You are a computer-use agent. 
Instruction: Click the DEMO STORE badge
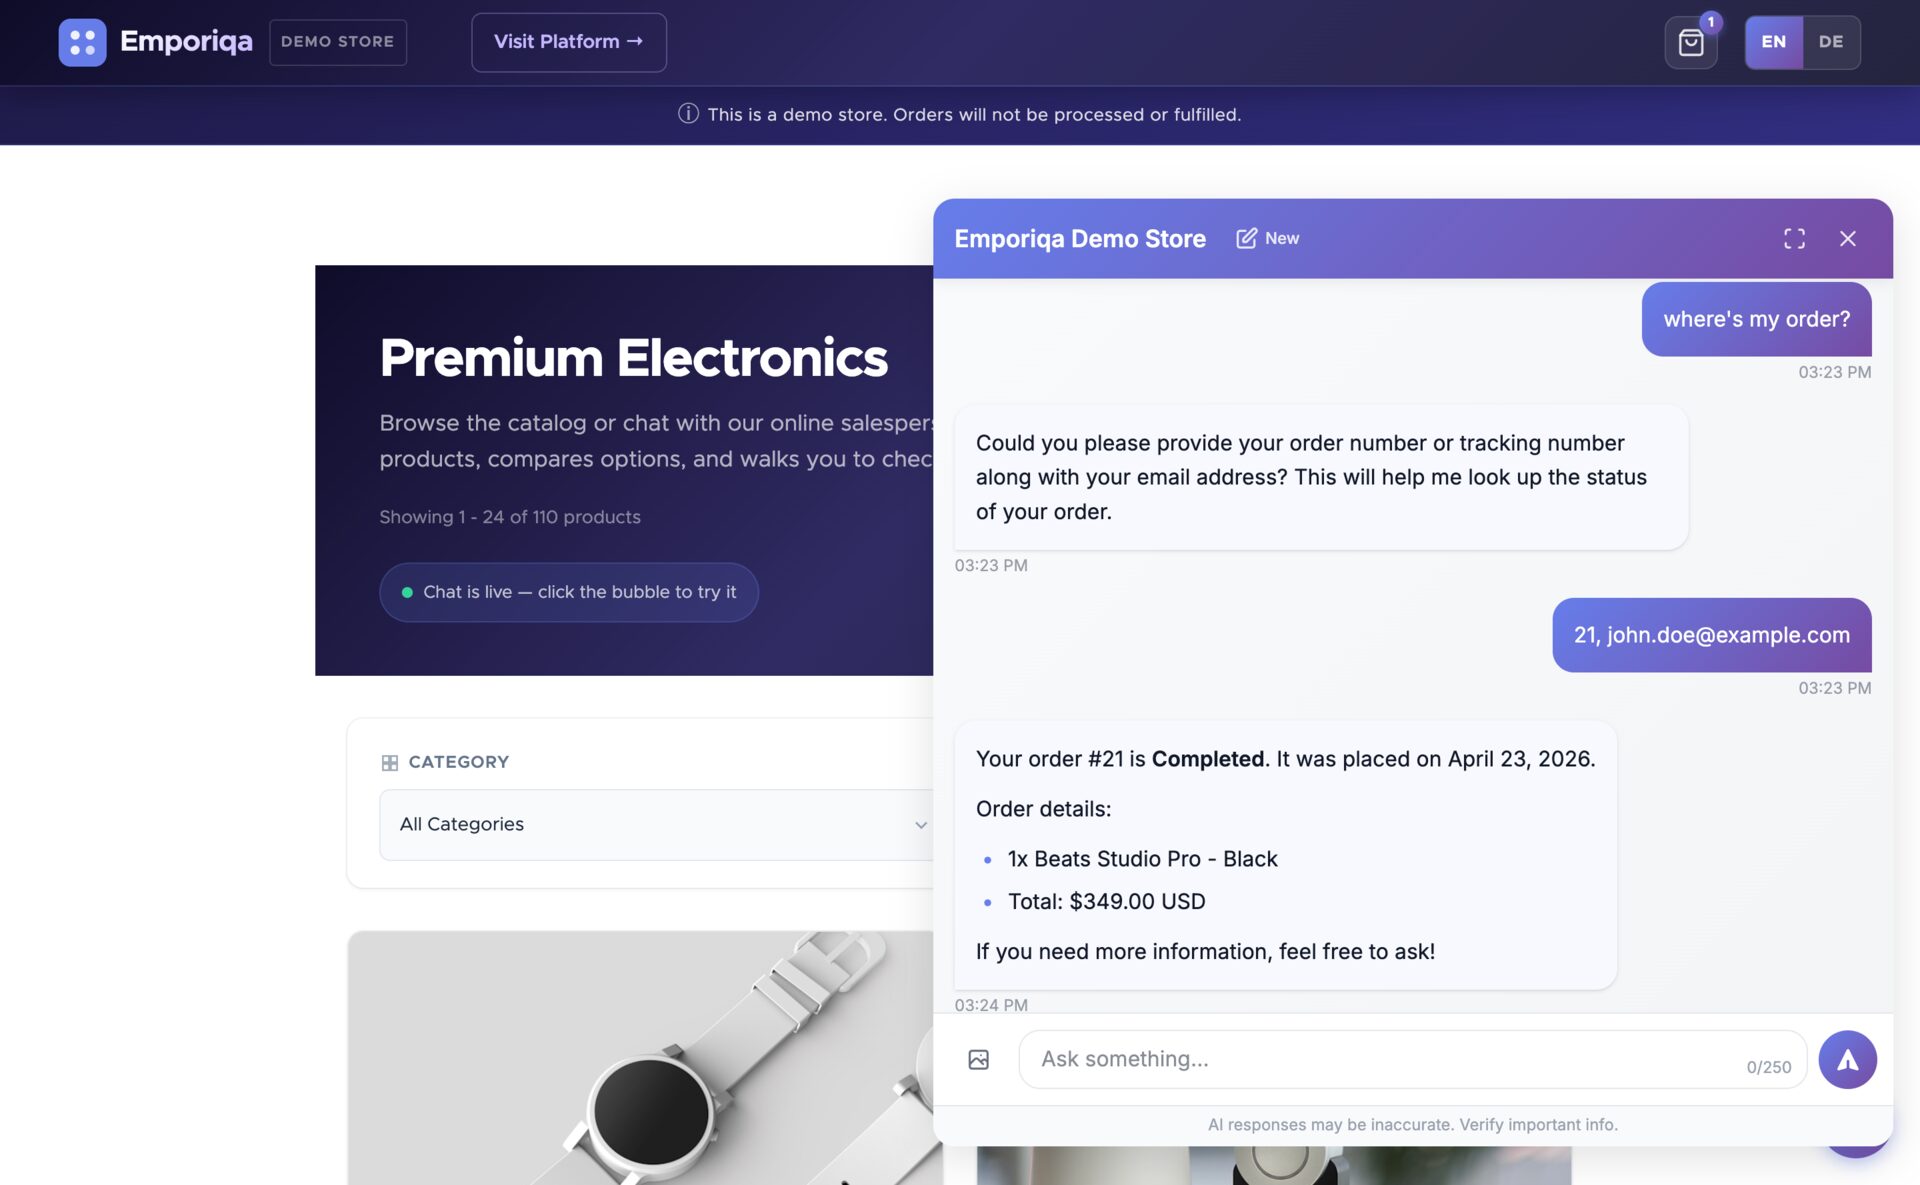pos(337,42)
